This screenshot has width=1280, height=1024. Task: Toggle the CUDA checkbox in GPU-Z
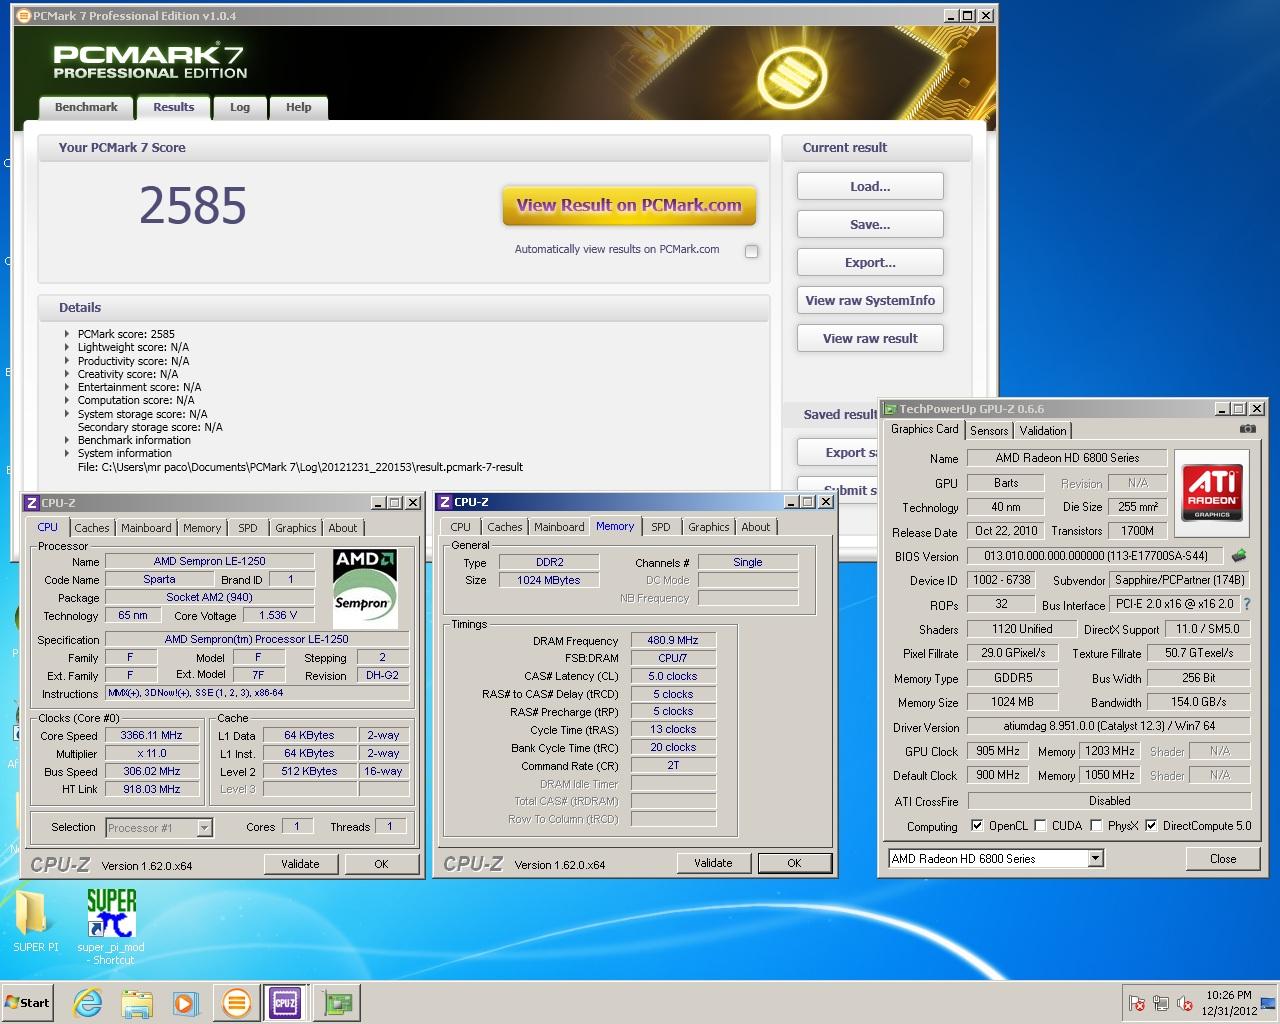[1040, 825]
